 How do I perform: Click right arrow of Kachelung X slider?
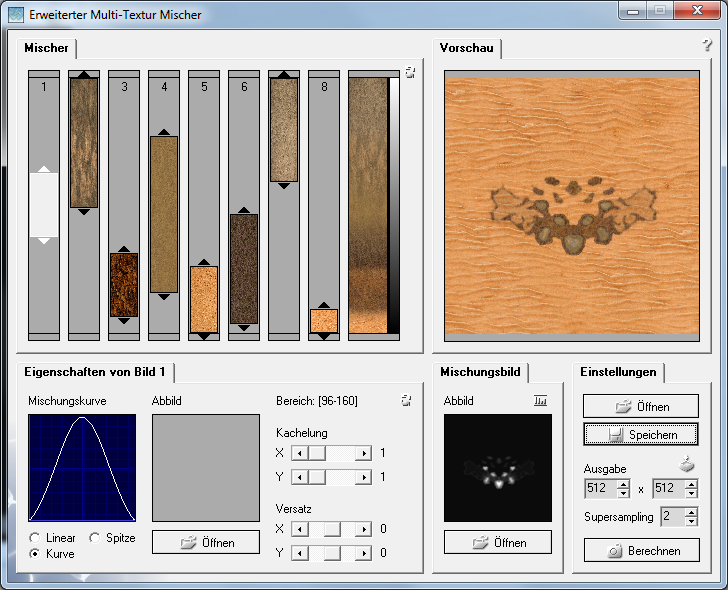(x=363, y=453)
